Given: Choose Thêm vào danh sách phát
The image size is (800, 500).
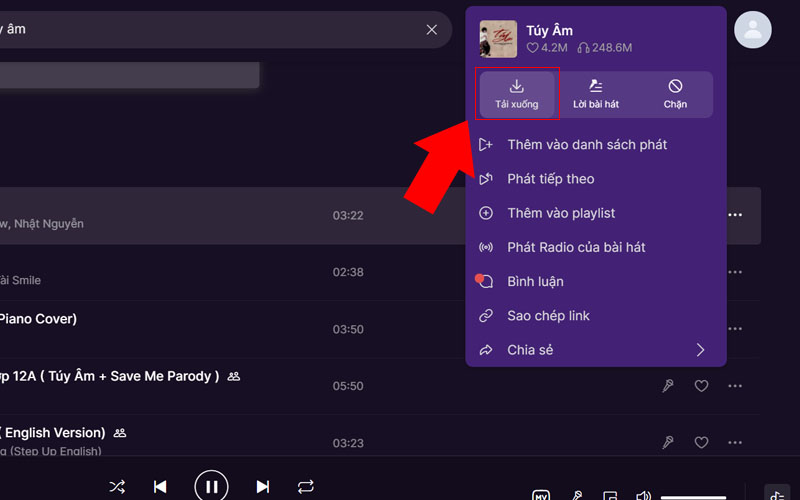Looking at the screenshot, I should pyautogui.click(x=596, y=145).
